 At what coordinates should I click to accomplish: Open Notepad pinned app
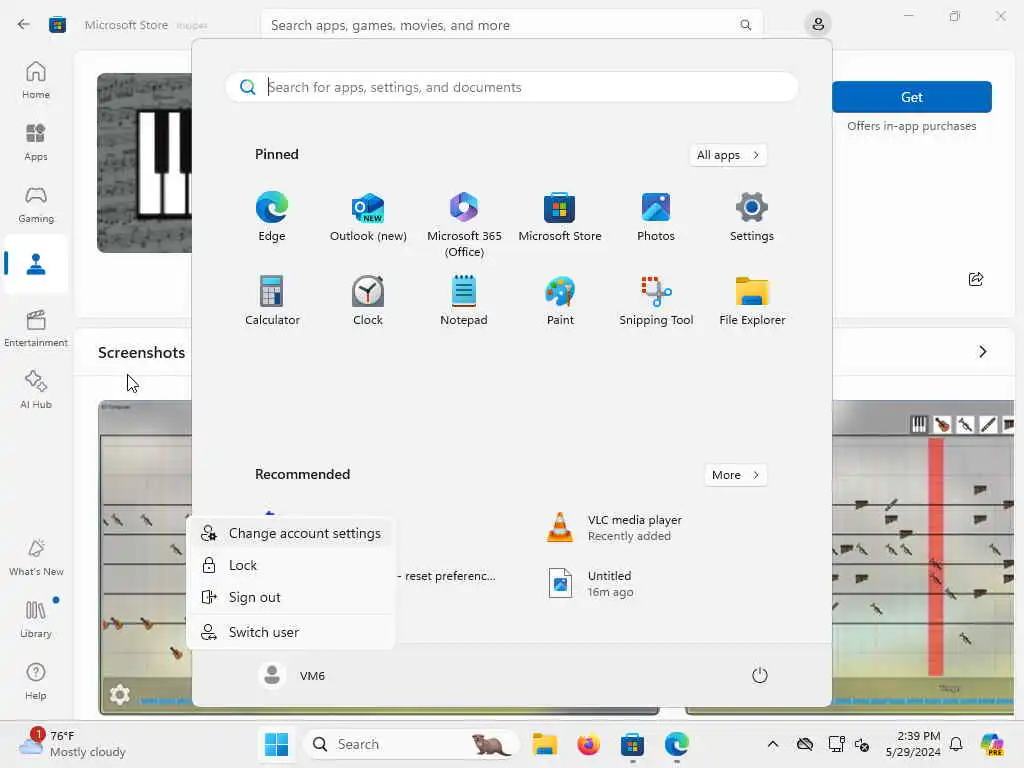tap(464, 300)
